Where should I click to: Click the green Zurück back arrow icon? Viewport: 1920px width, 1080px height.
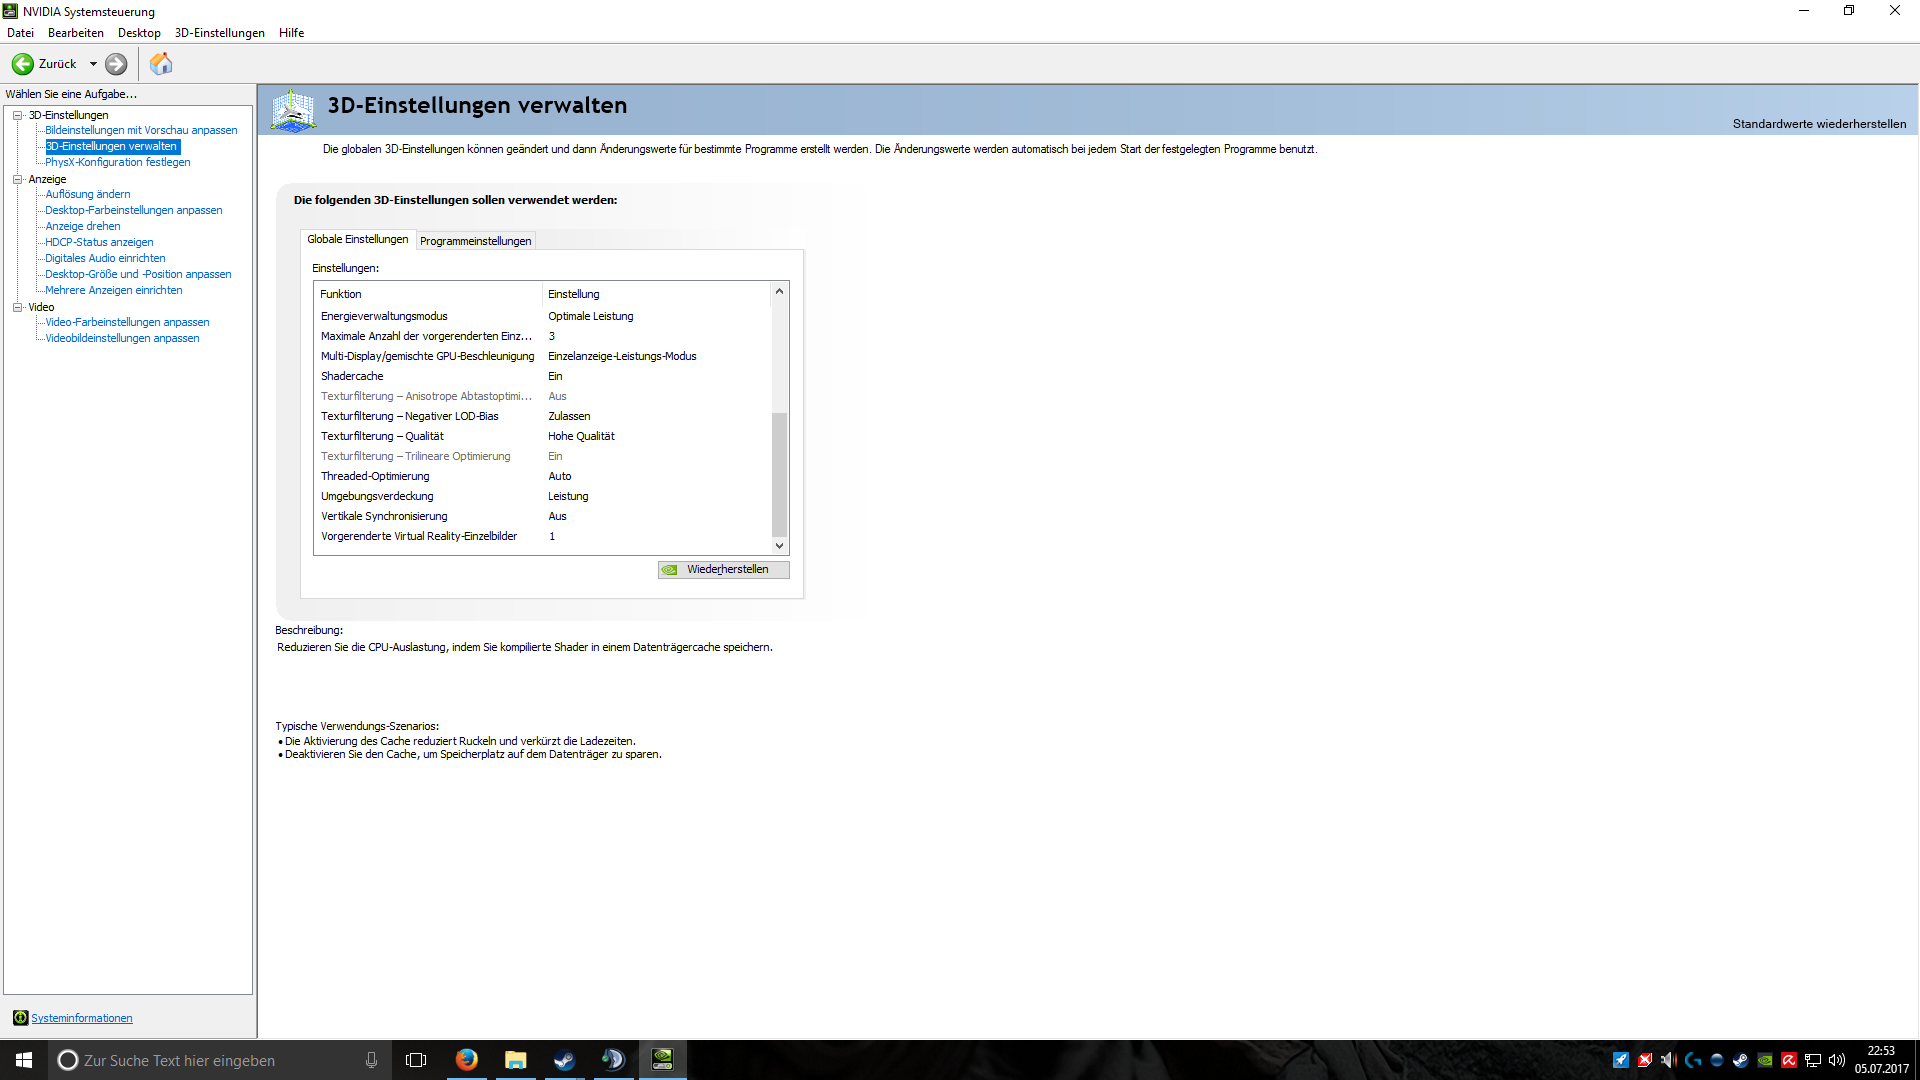point(22,64)
